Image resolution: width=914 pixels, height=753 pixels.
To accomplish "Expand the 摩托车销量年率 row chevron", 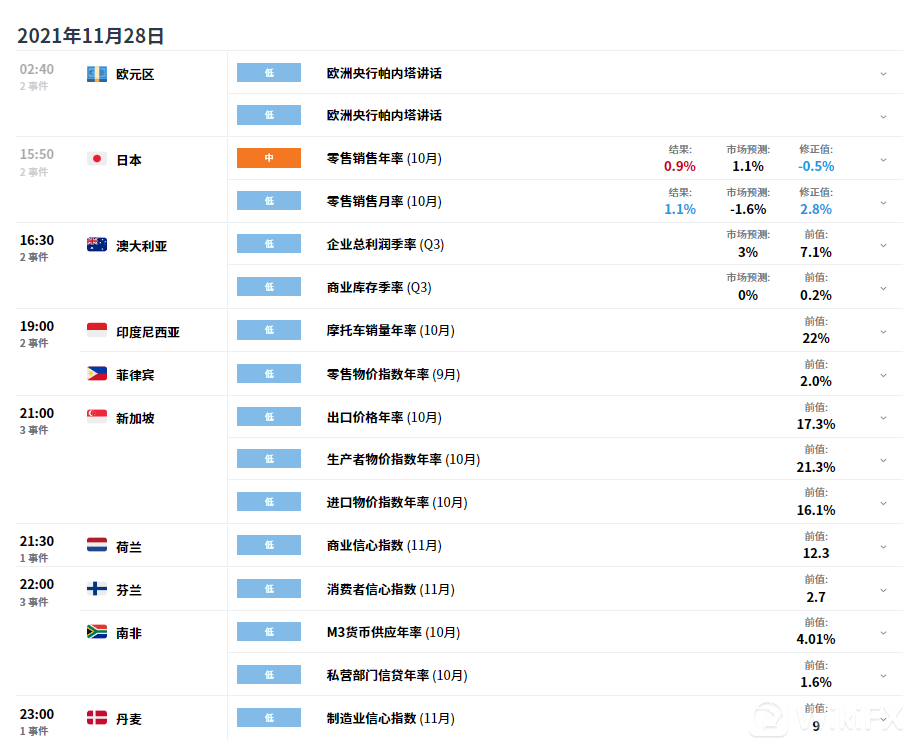I will pos(883,331).
